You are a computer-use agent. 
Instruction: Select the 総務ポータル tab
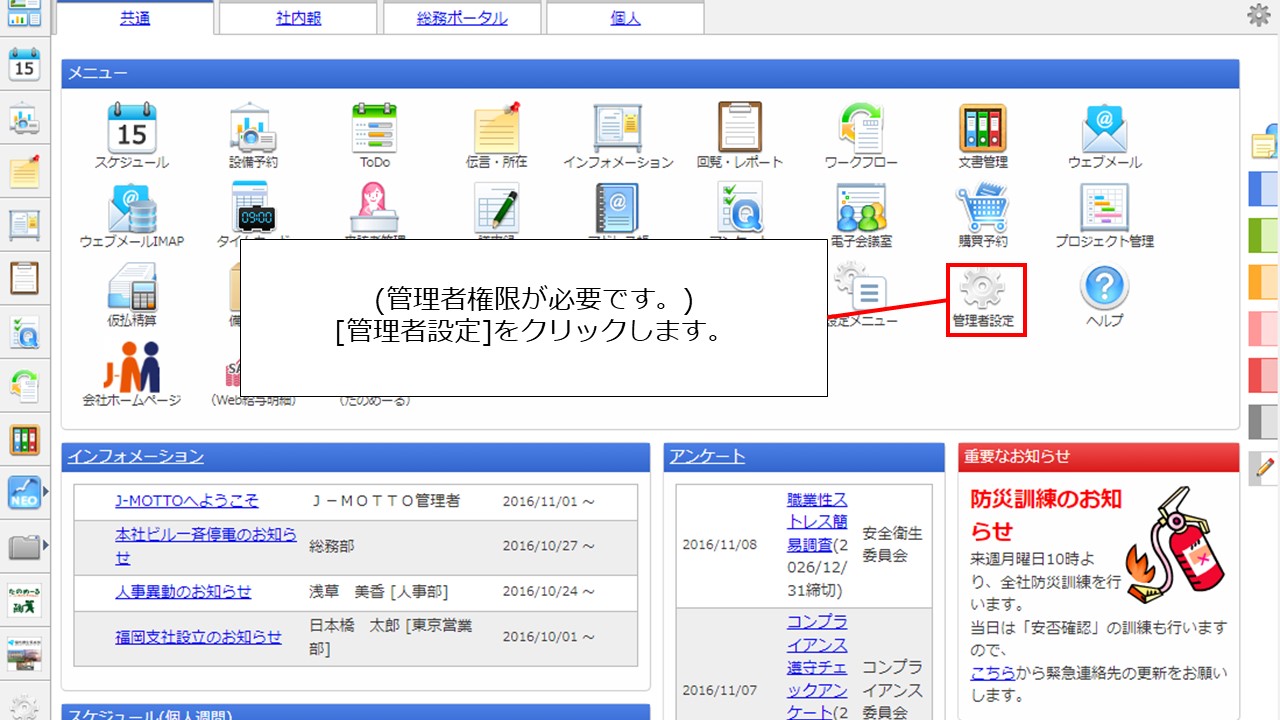tap(461, 18)
